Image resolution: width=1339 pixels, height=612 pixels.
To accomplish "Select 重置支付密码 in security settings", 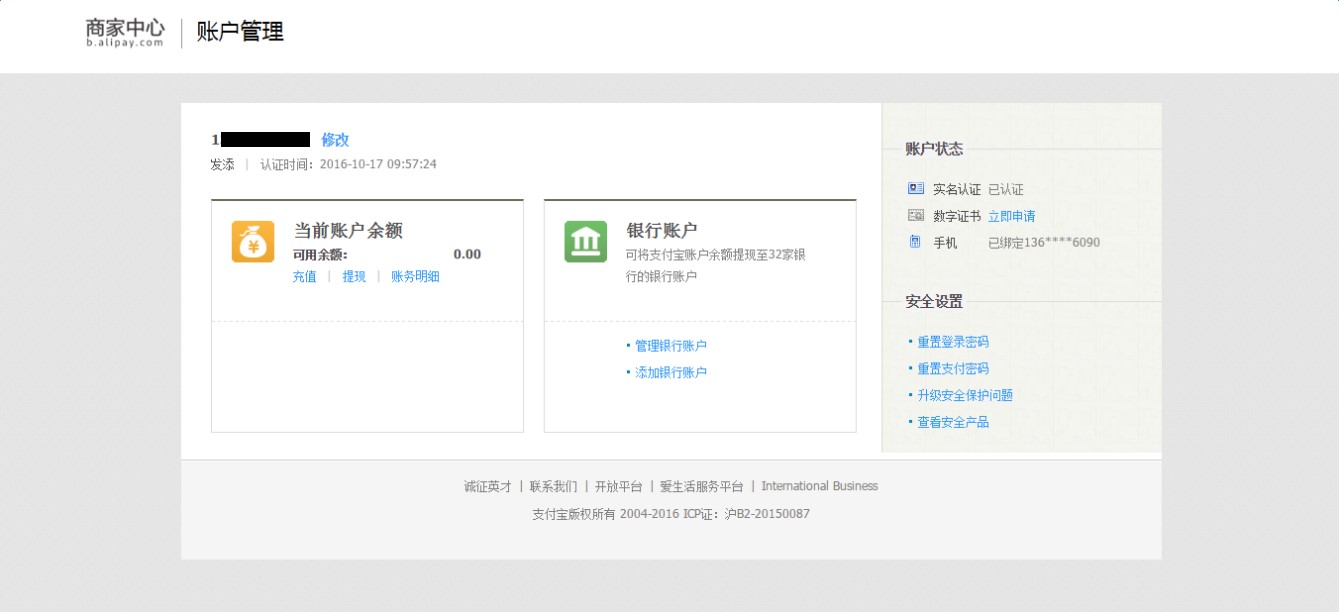I will pos(953,369).
